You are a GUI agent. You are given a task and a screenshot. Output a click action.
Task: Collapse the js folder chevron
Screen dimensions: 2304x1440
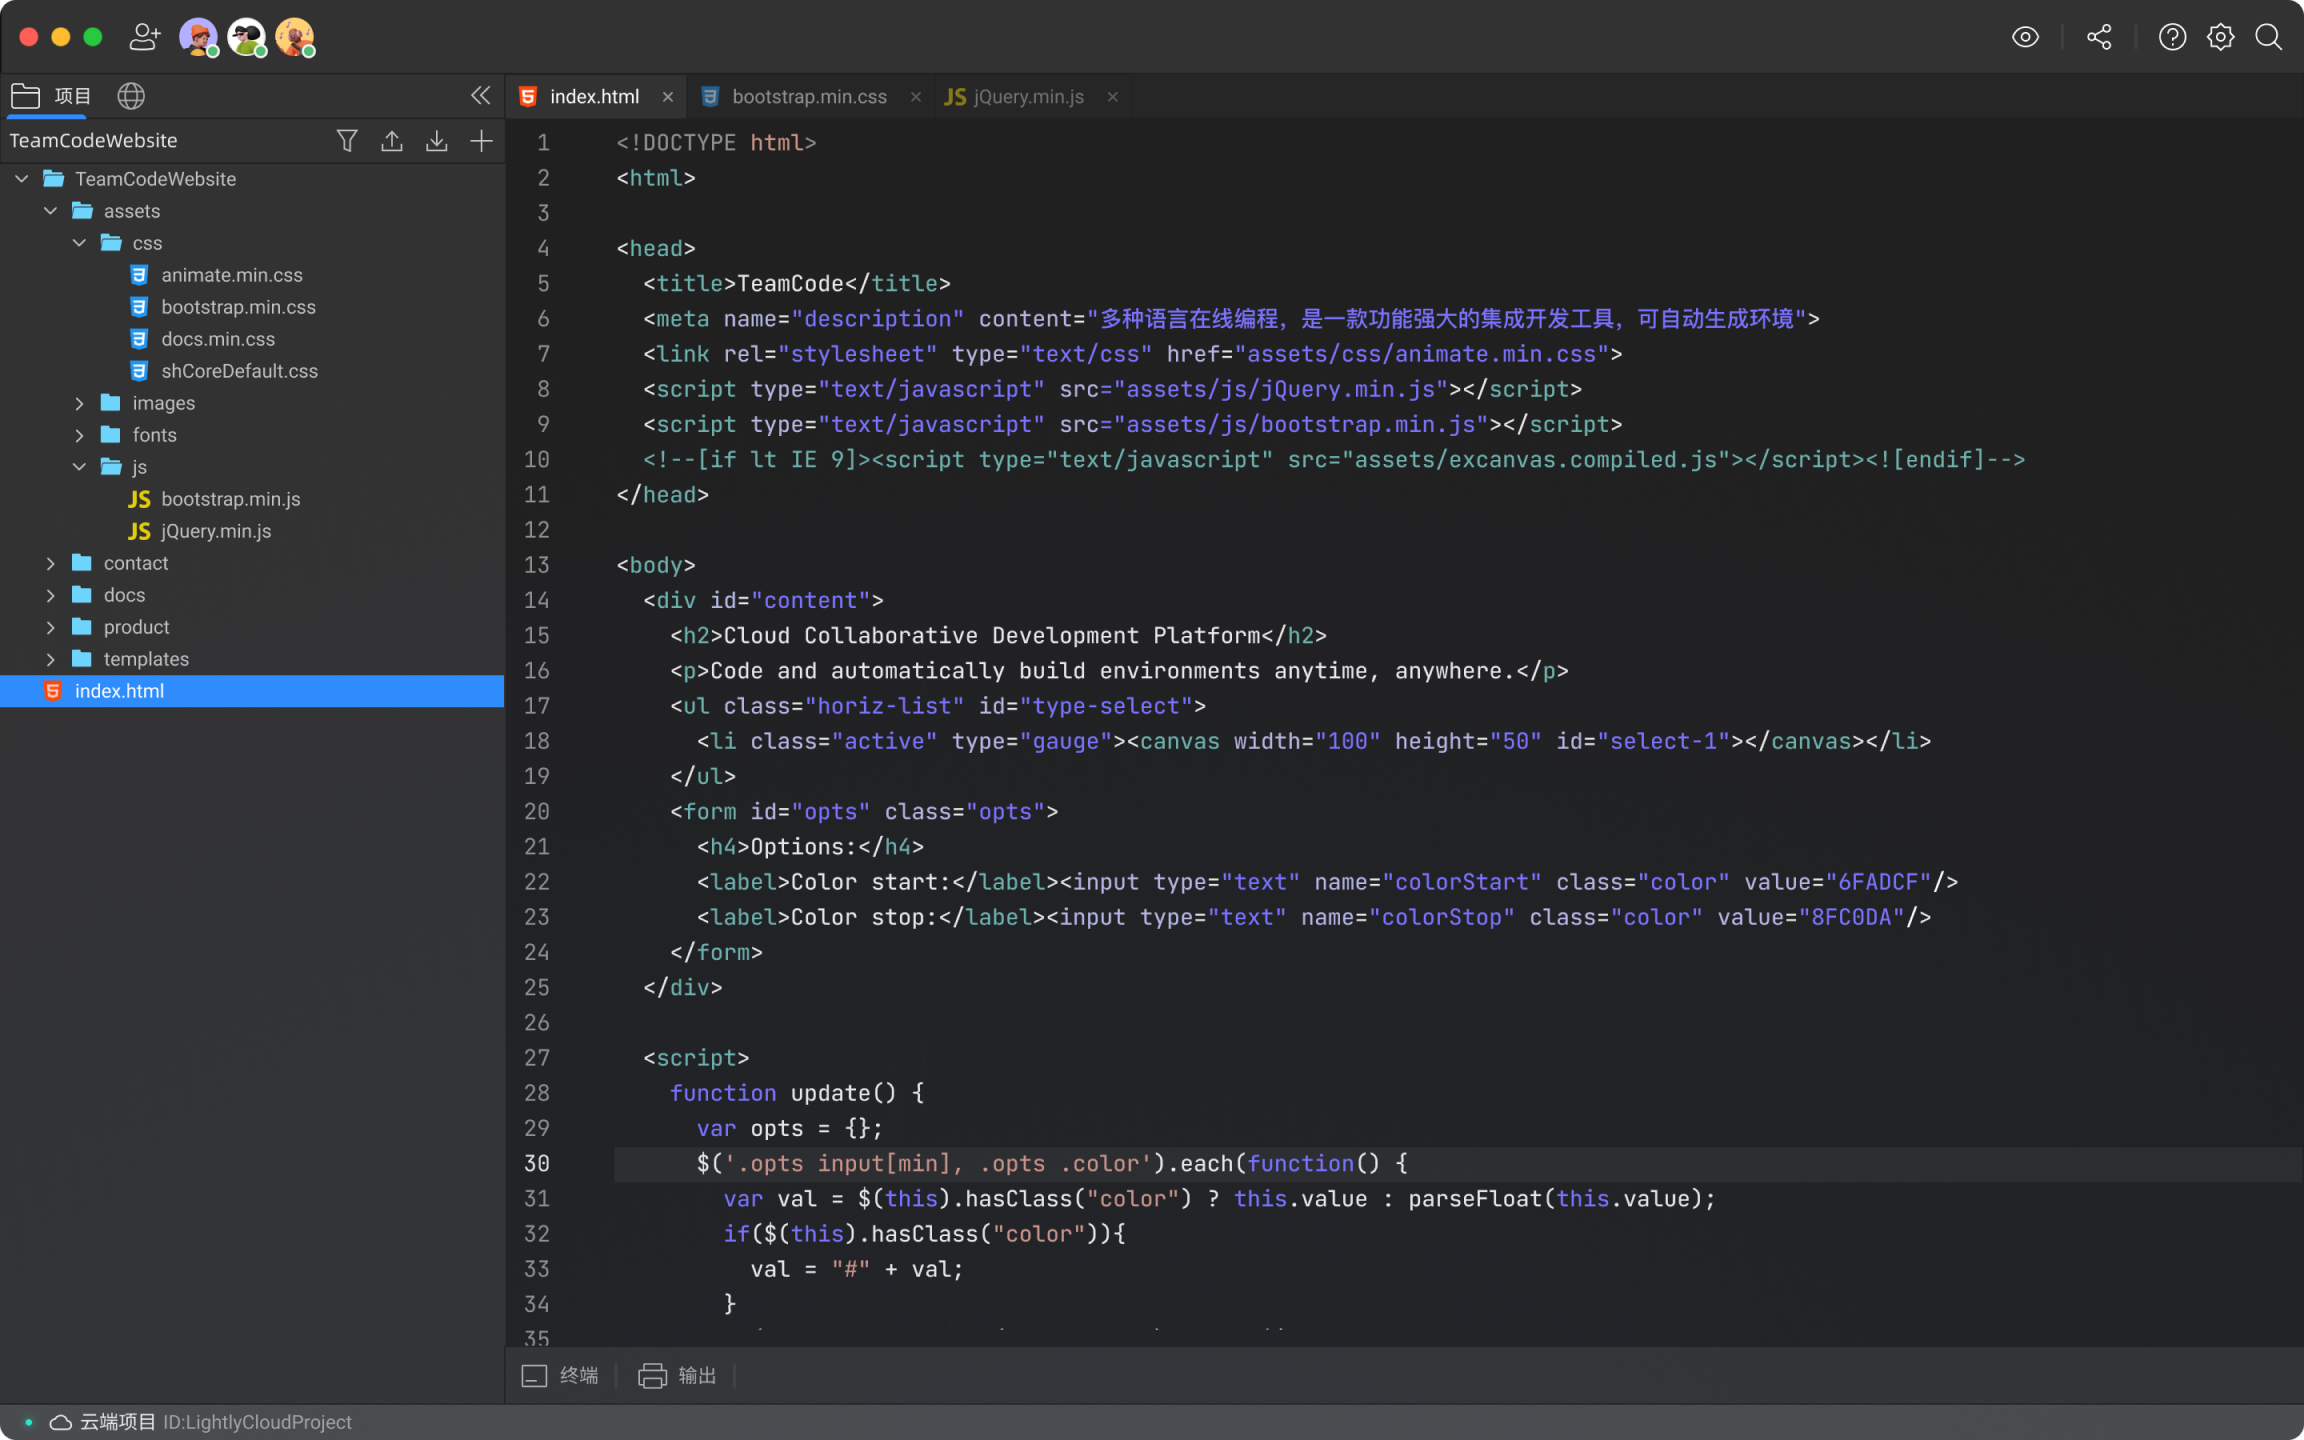(79, 467)
